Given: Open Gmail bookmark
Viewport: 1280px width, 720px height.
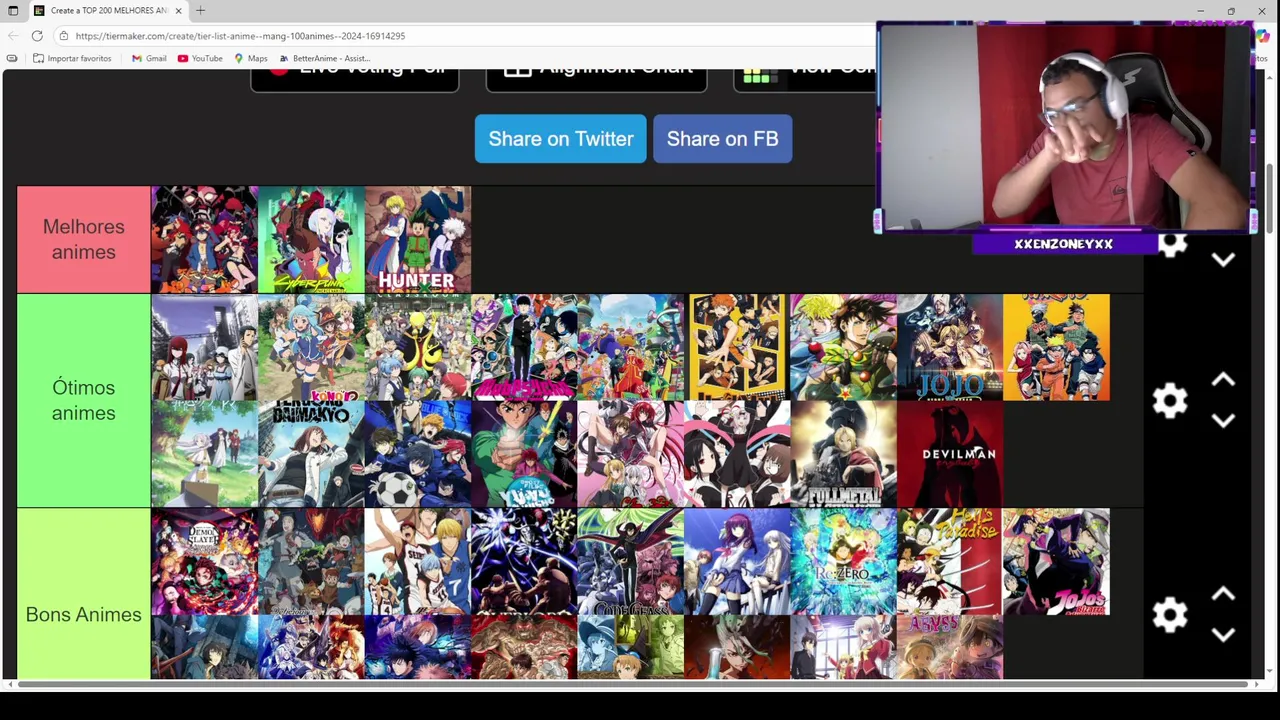Looking at the screenshot, I should pyautogui.click(x=149, y=58).
